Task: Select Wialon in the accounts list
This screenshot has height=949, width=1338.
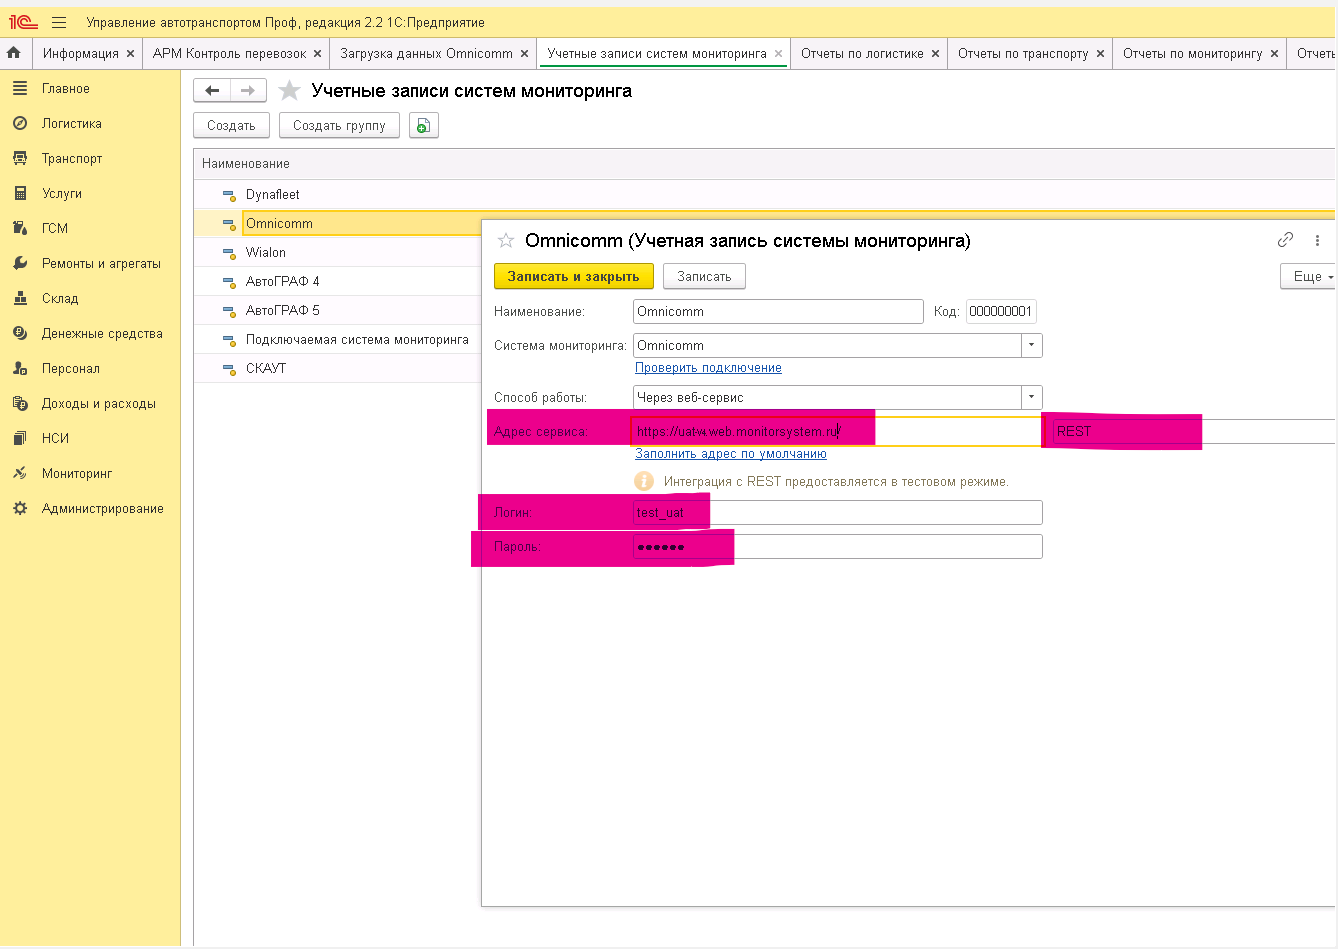Action: click(x=266, y=252)
